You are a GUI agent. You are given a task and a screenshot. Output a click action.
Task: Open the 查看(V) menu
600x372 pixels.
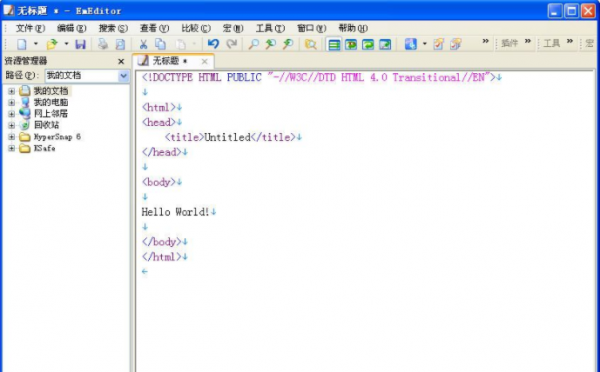coord(154,28)
